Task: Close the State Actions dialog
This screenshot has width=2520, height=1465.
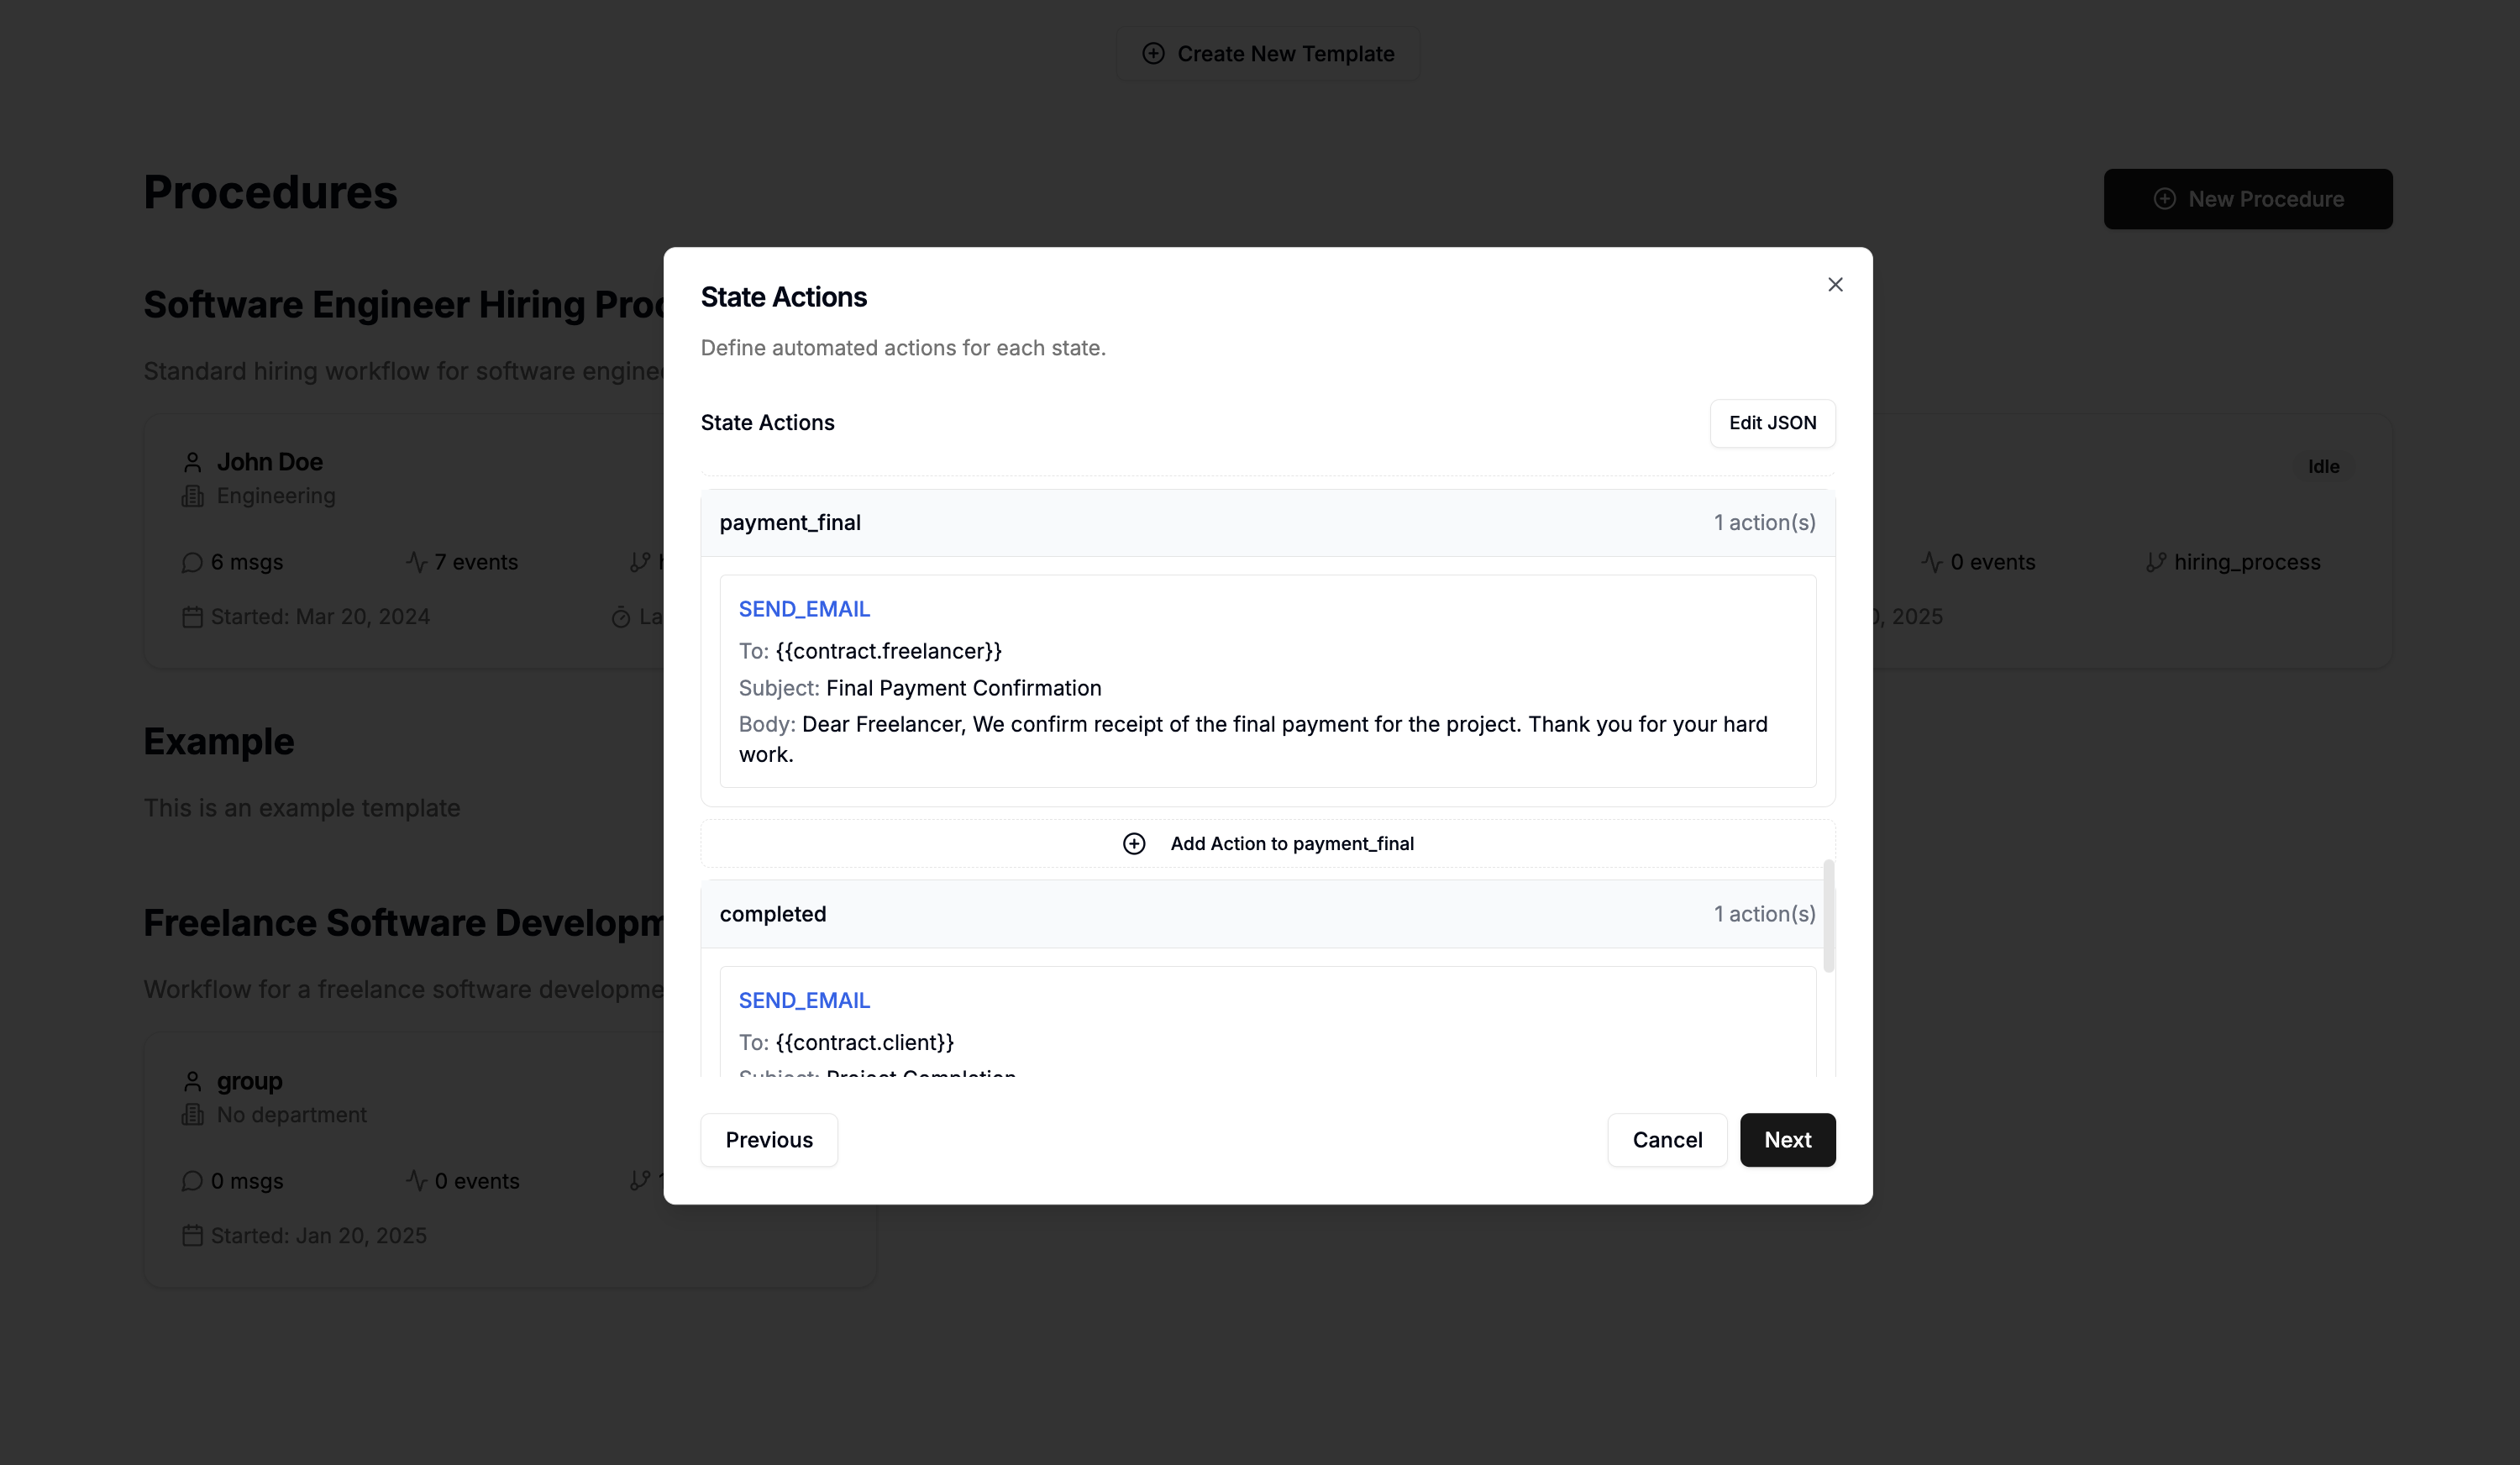Action: (x=1835, y=285)
